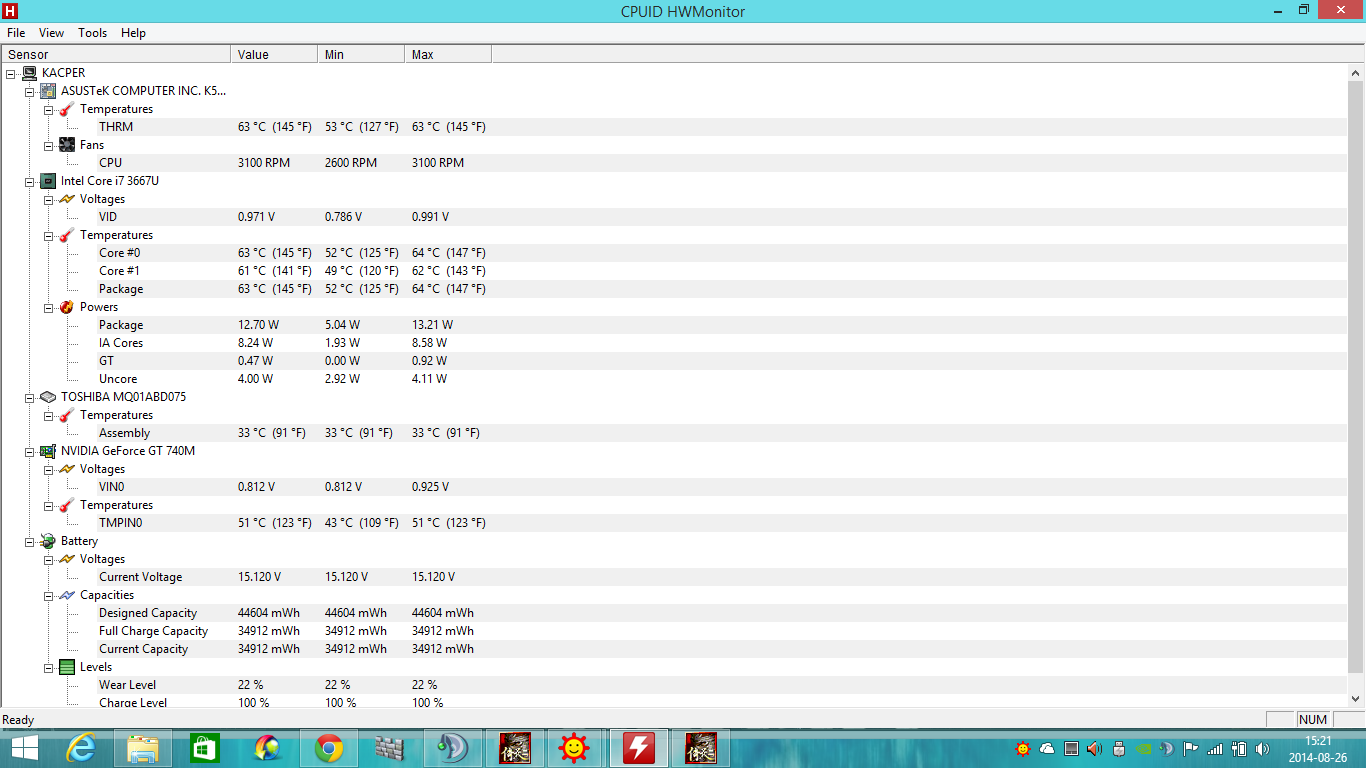Image resolution: width=1366 pixels, height=768 pixels.
Task: Click the battery power tray icon
Action: 1239,748
